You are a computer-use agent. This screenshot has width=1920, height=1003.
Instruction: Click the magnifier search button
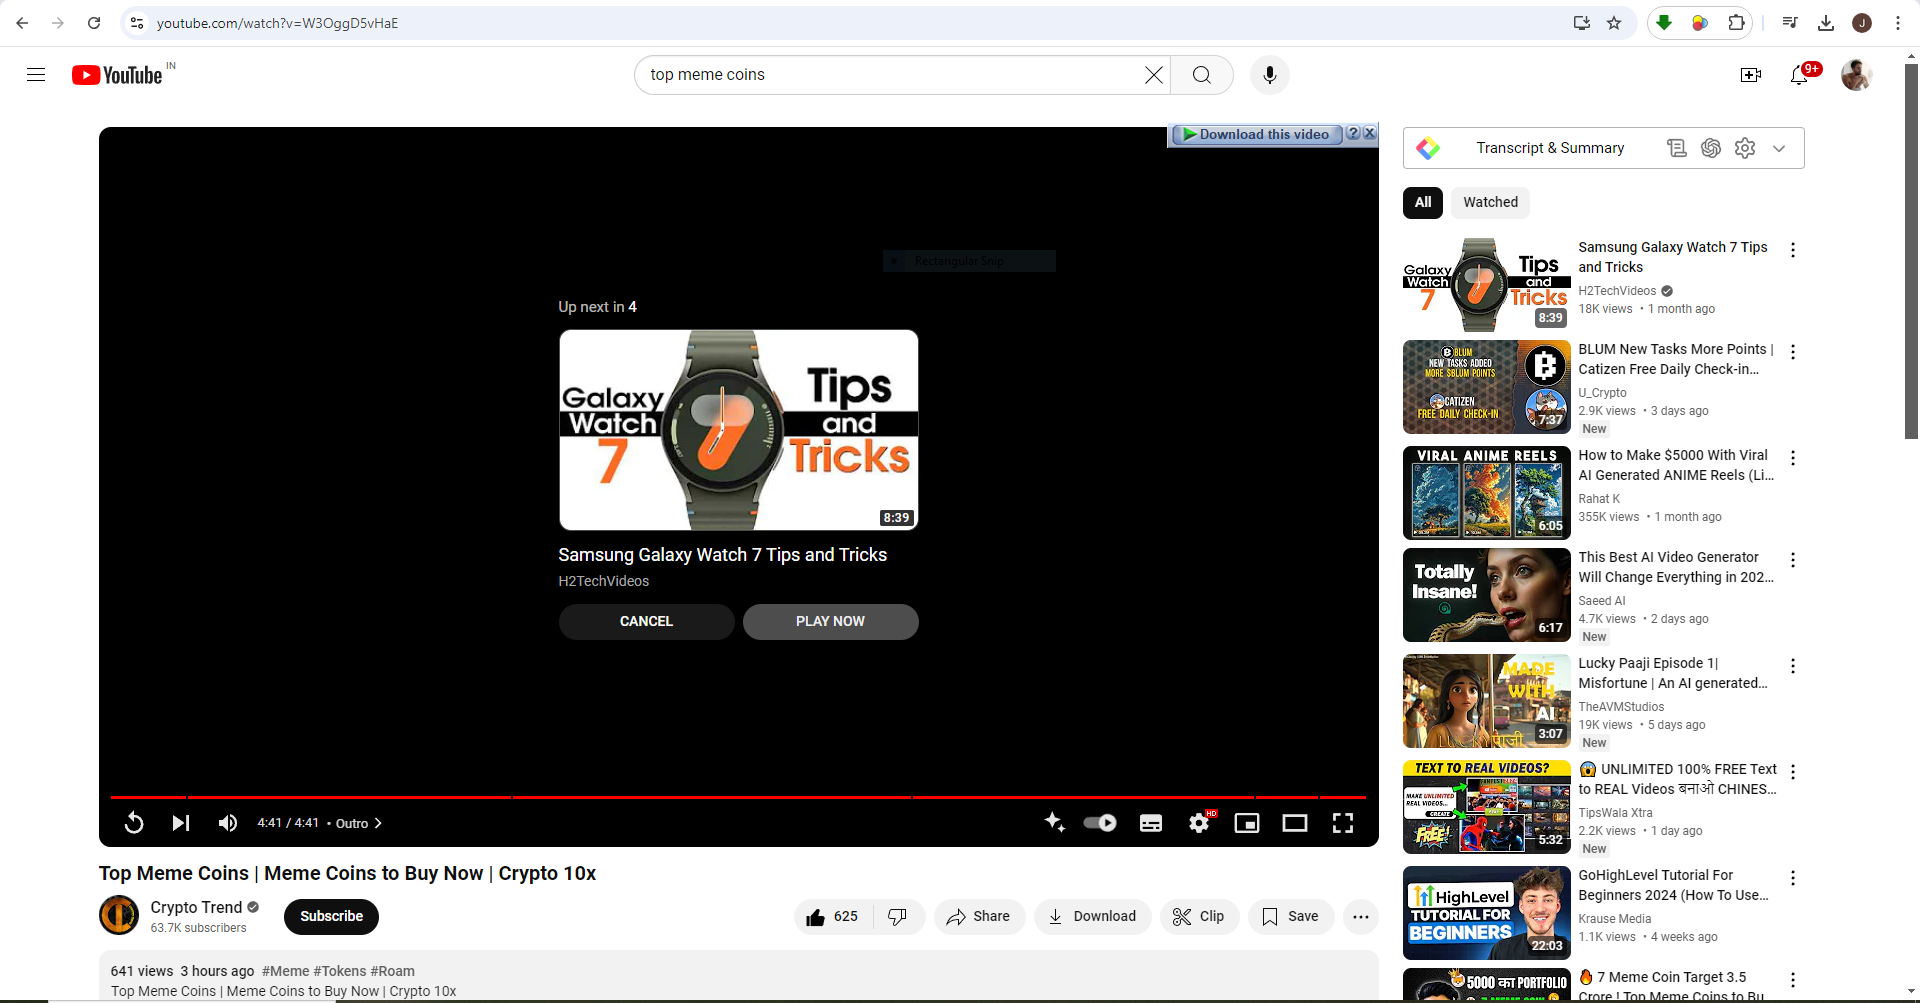[1202, 75]
